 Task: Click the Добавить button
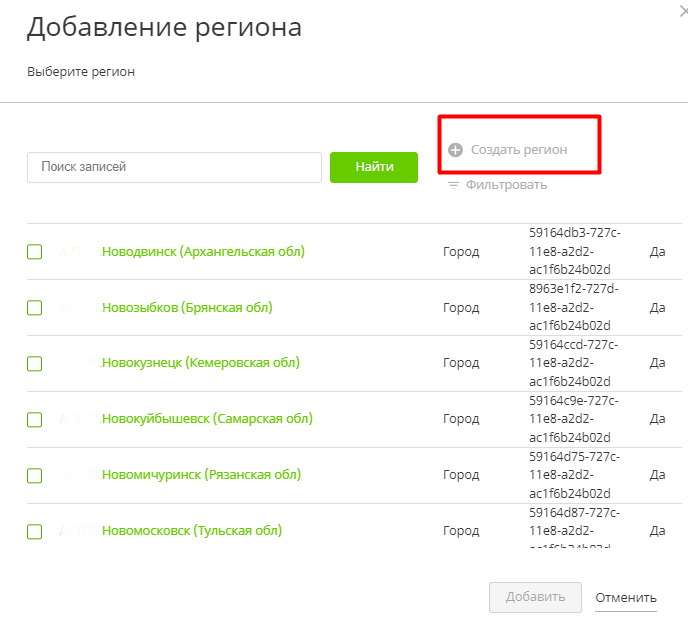click(535, 597)
